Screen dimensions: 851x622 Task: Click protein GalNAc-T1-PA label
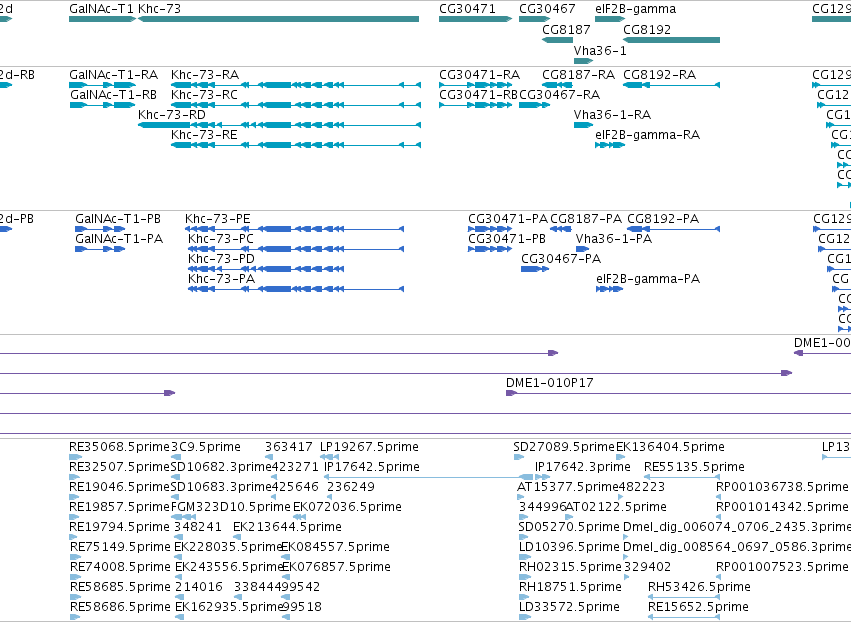click(119, 239)
